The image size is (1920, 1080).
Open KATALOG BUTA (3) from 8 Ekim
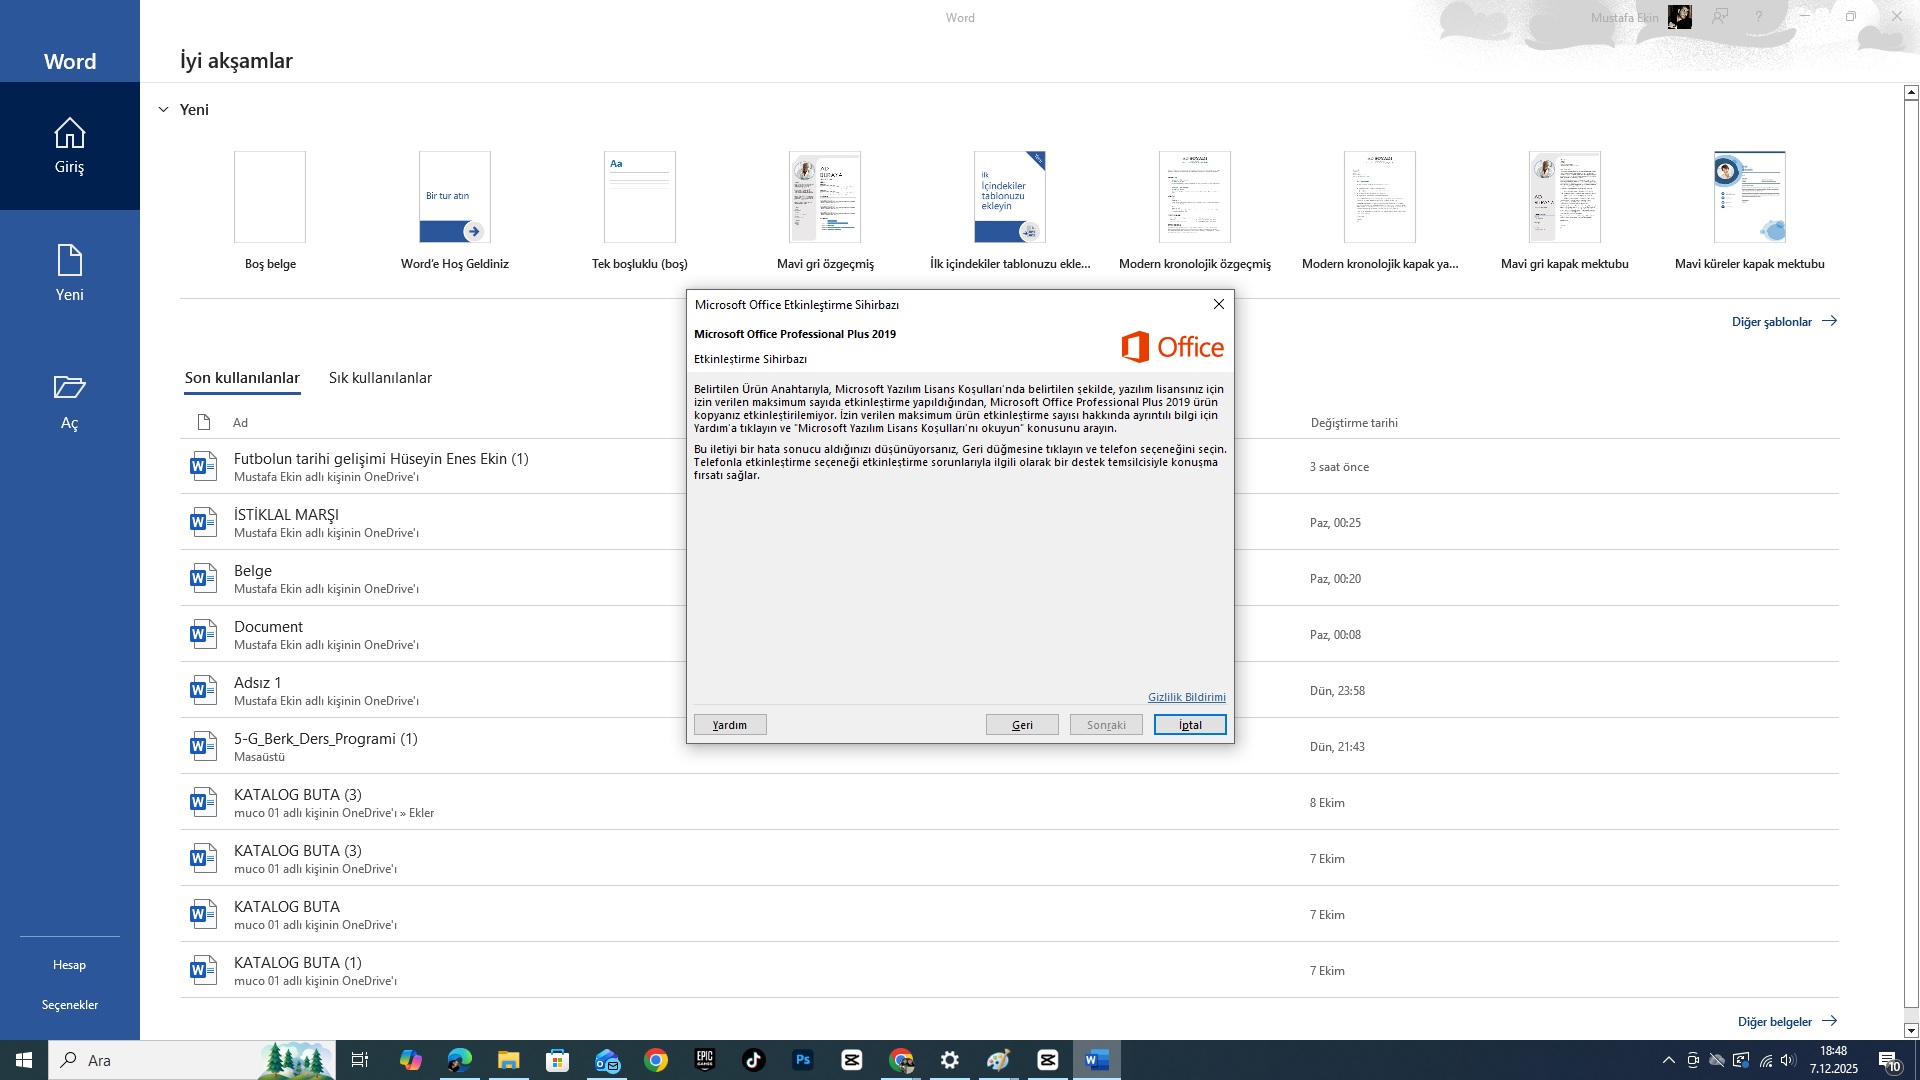1010,802
